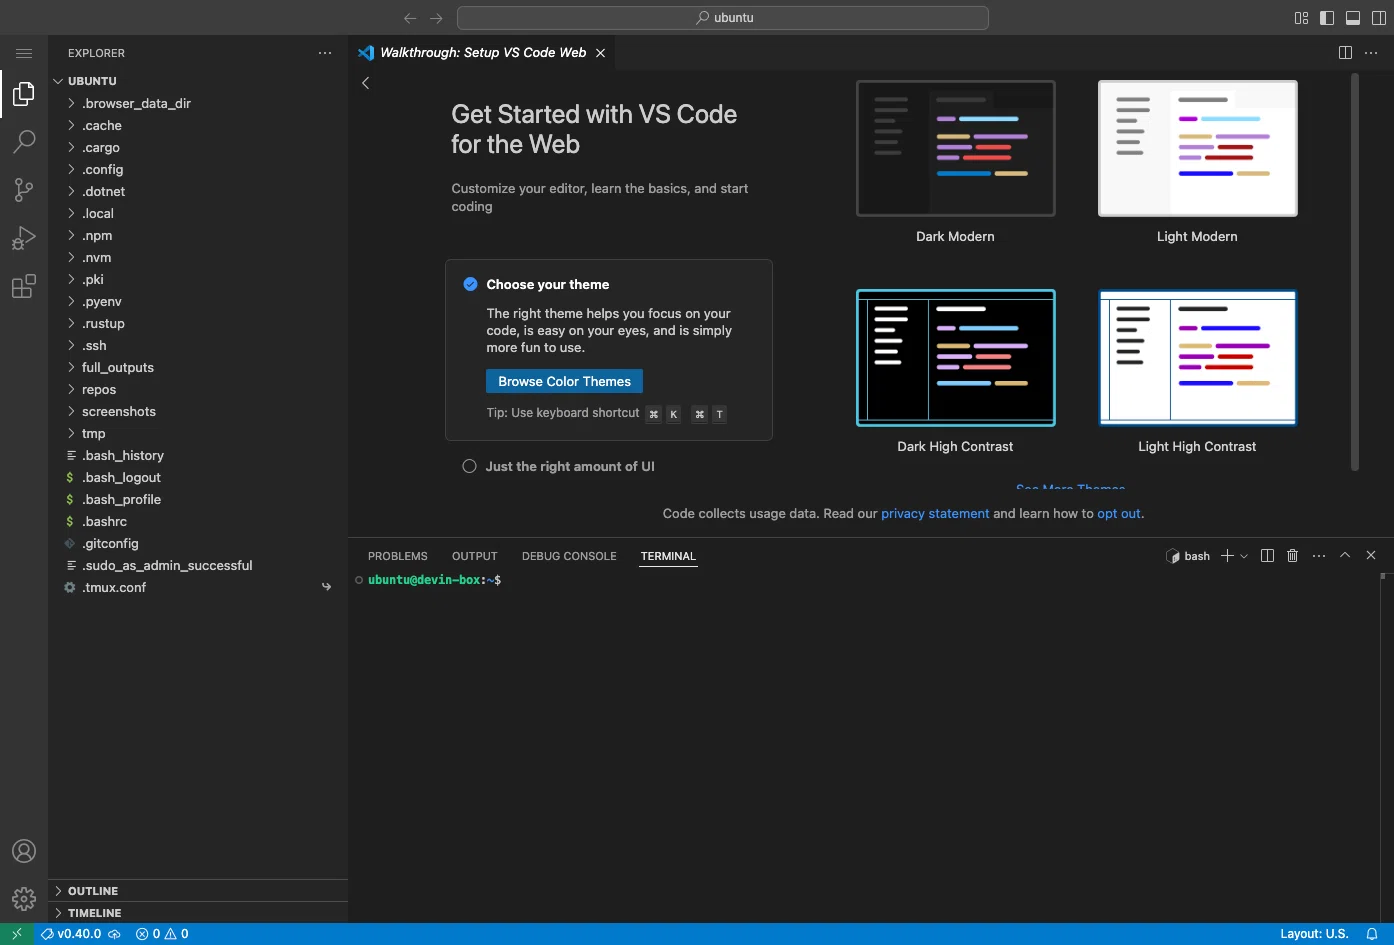Select the Walkthrough: Setup VS Code Web tab
Image resolution: width=1394 pixels, height=945 pixels.
(x=482, y=53)
